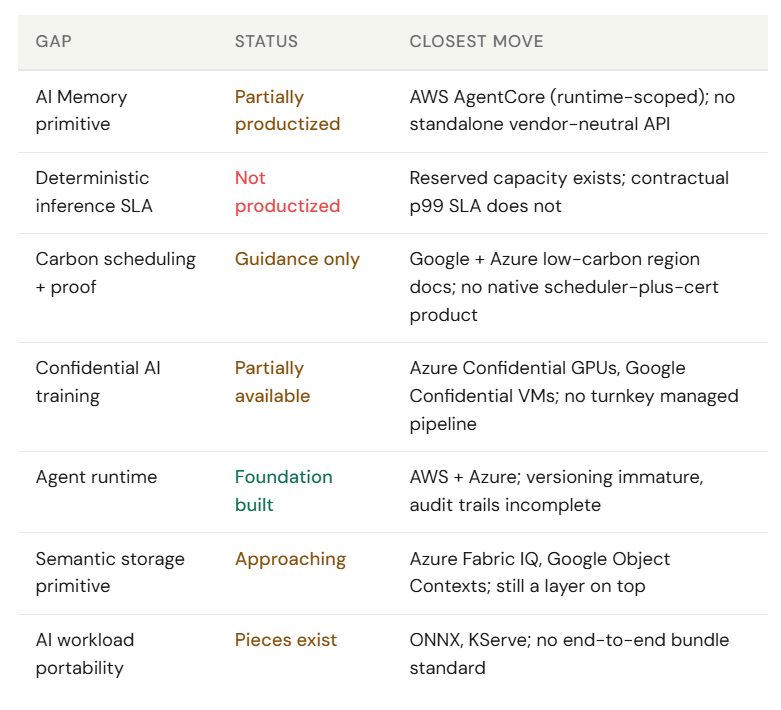The height and width of the screenshot is (710, 781).
Task: Select the AI Memory primitive cell
Action: click(x=81, y=111)
